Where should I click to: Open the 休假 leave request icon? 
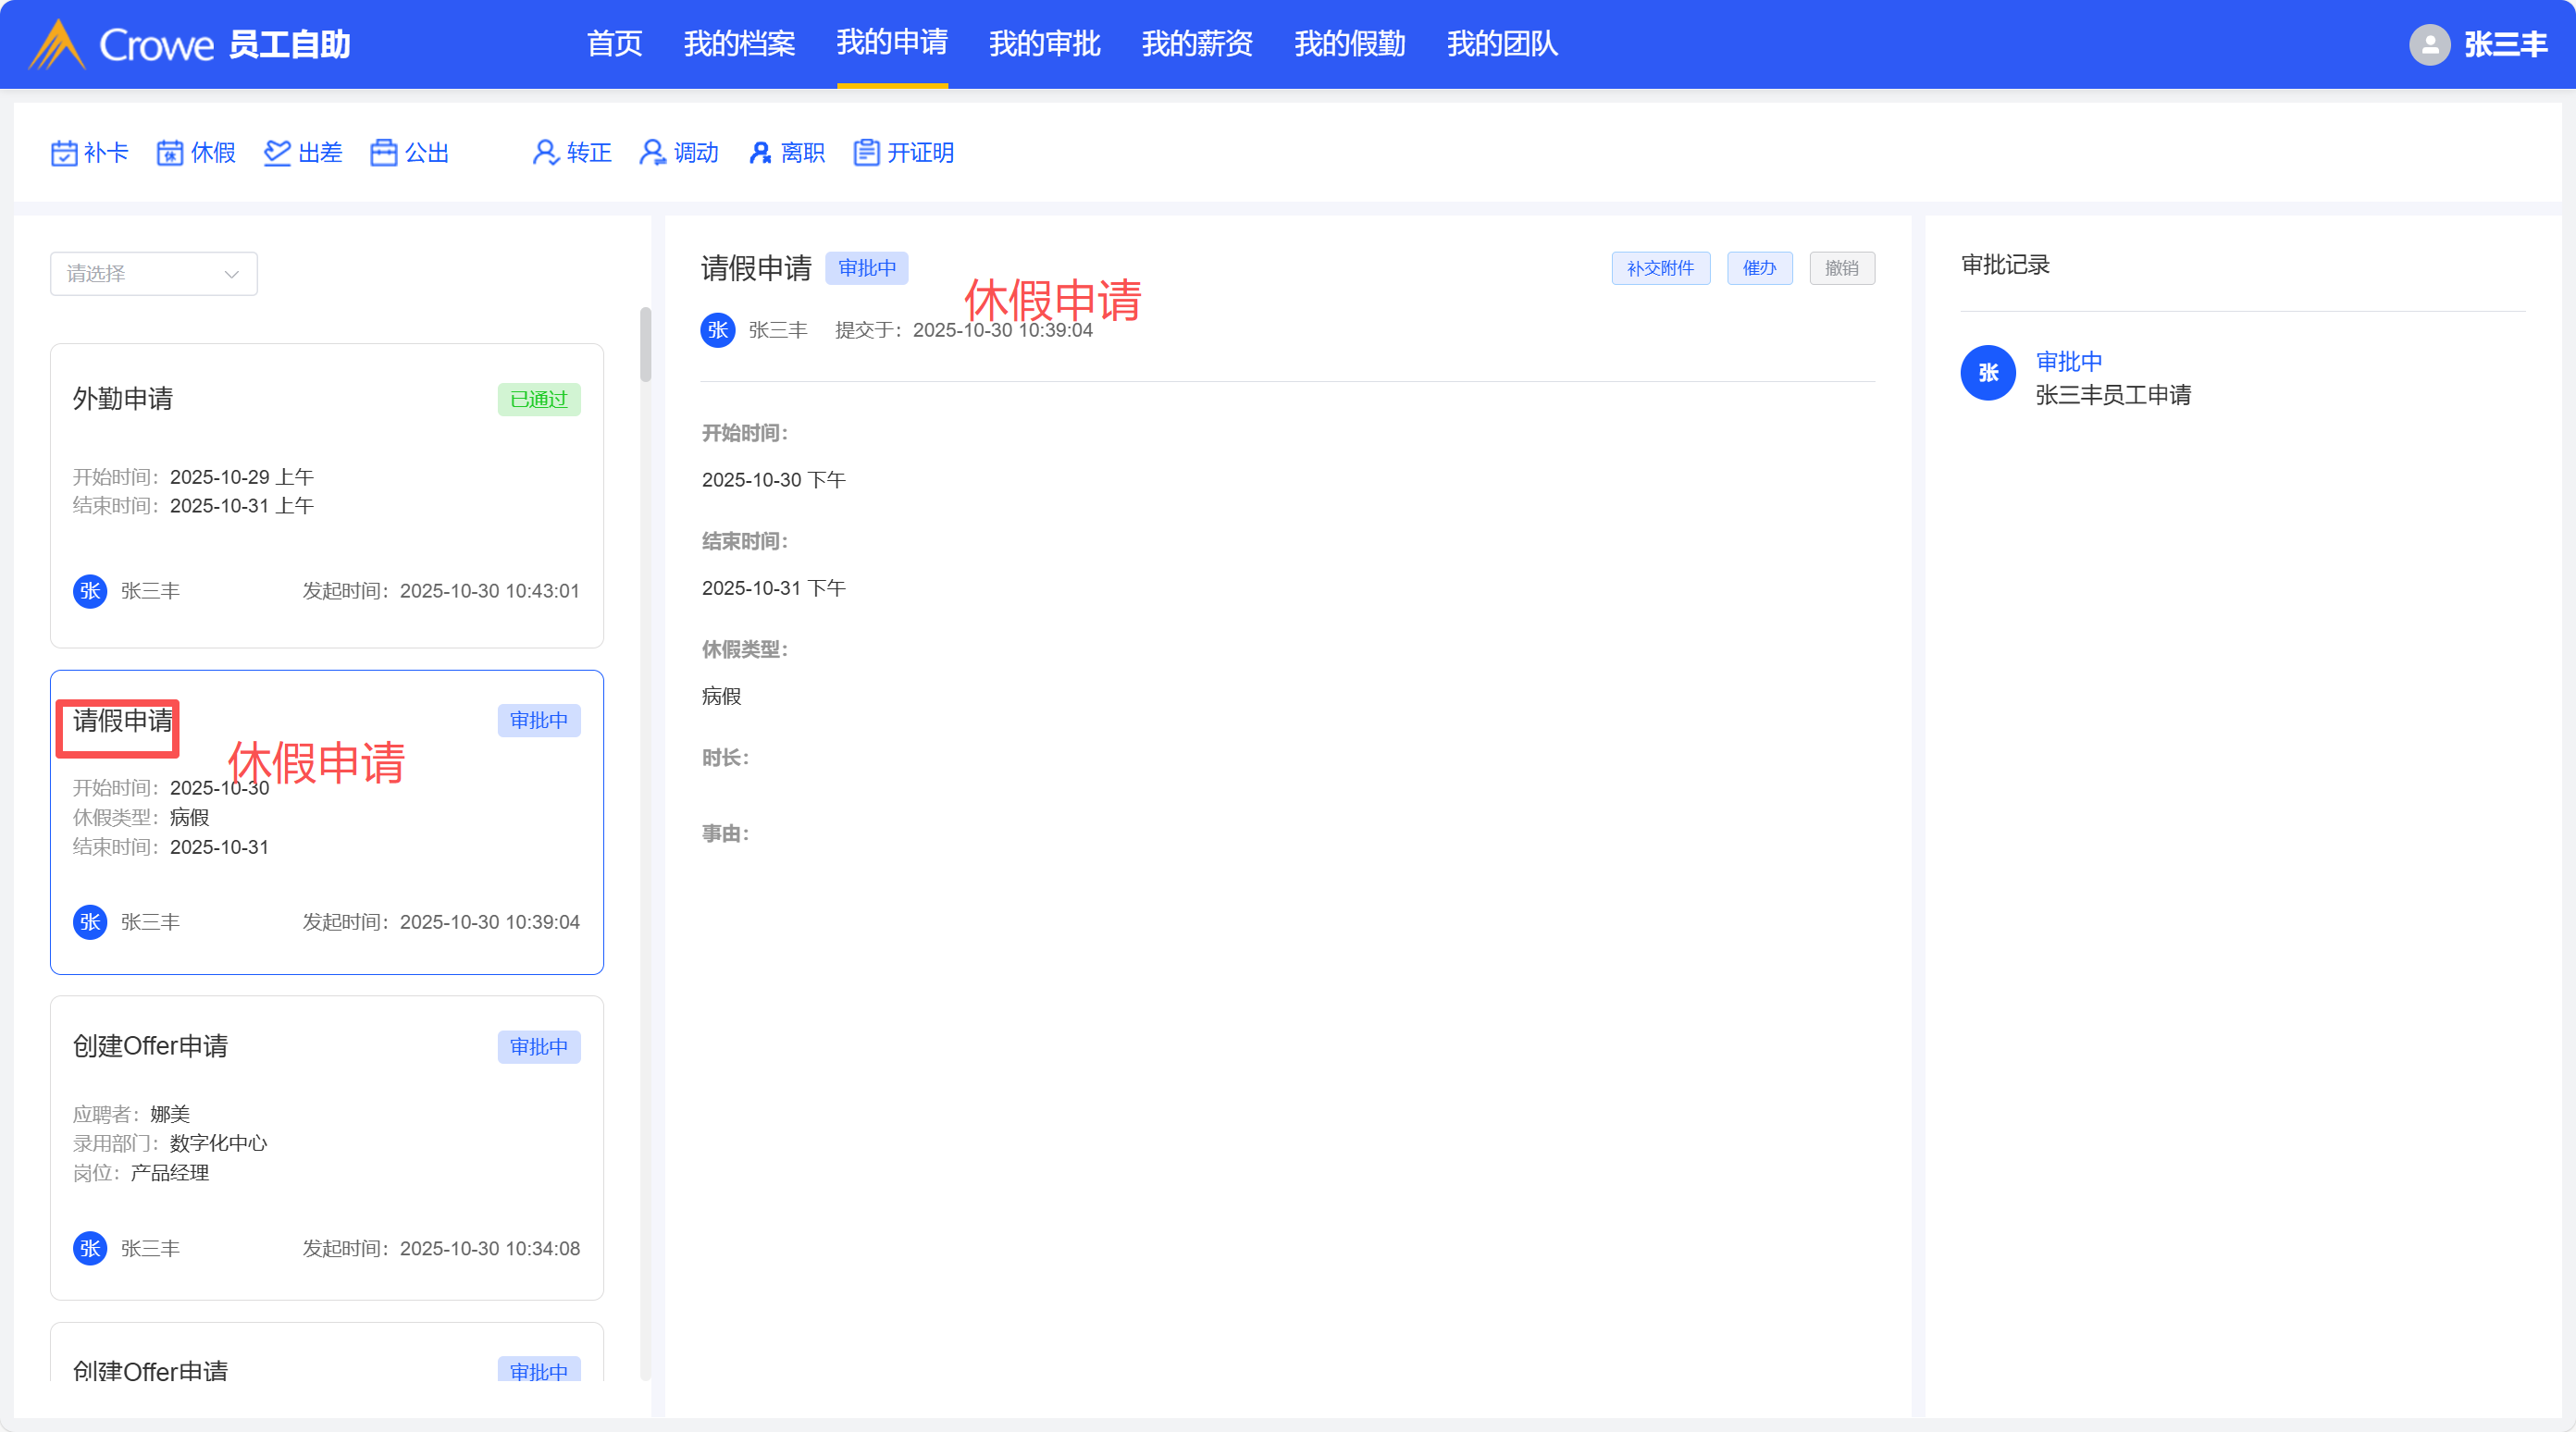click(195, 152)
